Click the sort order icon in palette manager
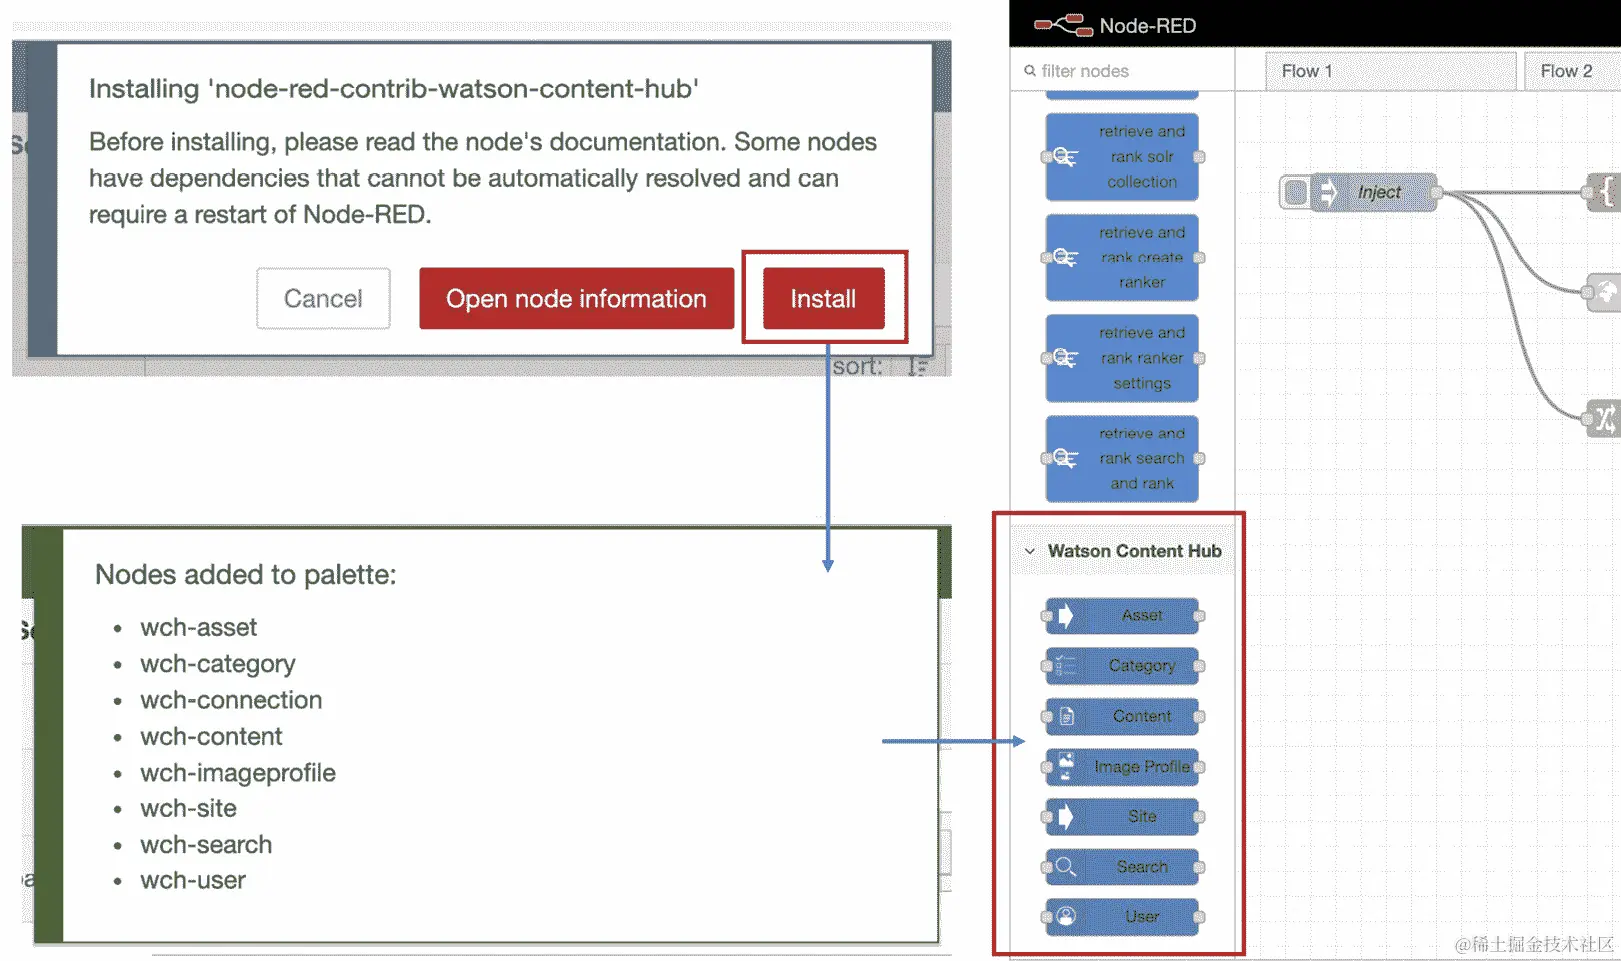 click(x=917, y=366)
